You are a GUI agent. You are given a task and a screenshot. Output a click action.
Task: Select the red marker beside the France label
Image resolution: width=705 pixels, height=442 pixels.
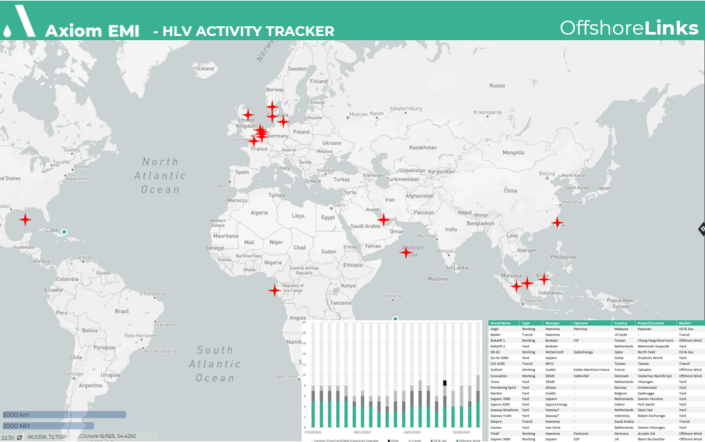pos(254,141)
